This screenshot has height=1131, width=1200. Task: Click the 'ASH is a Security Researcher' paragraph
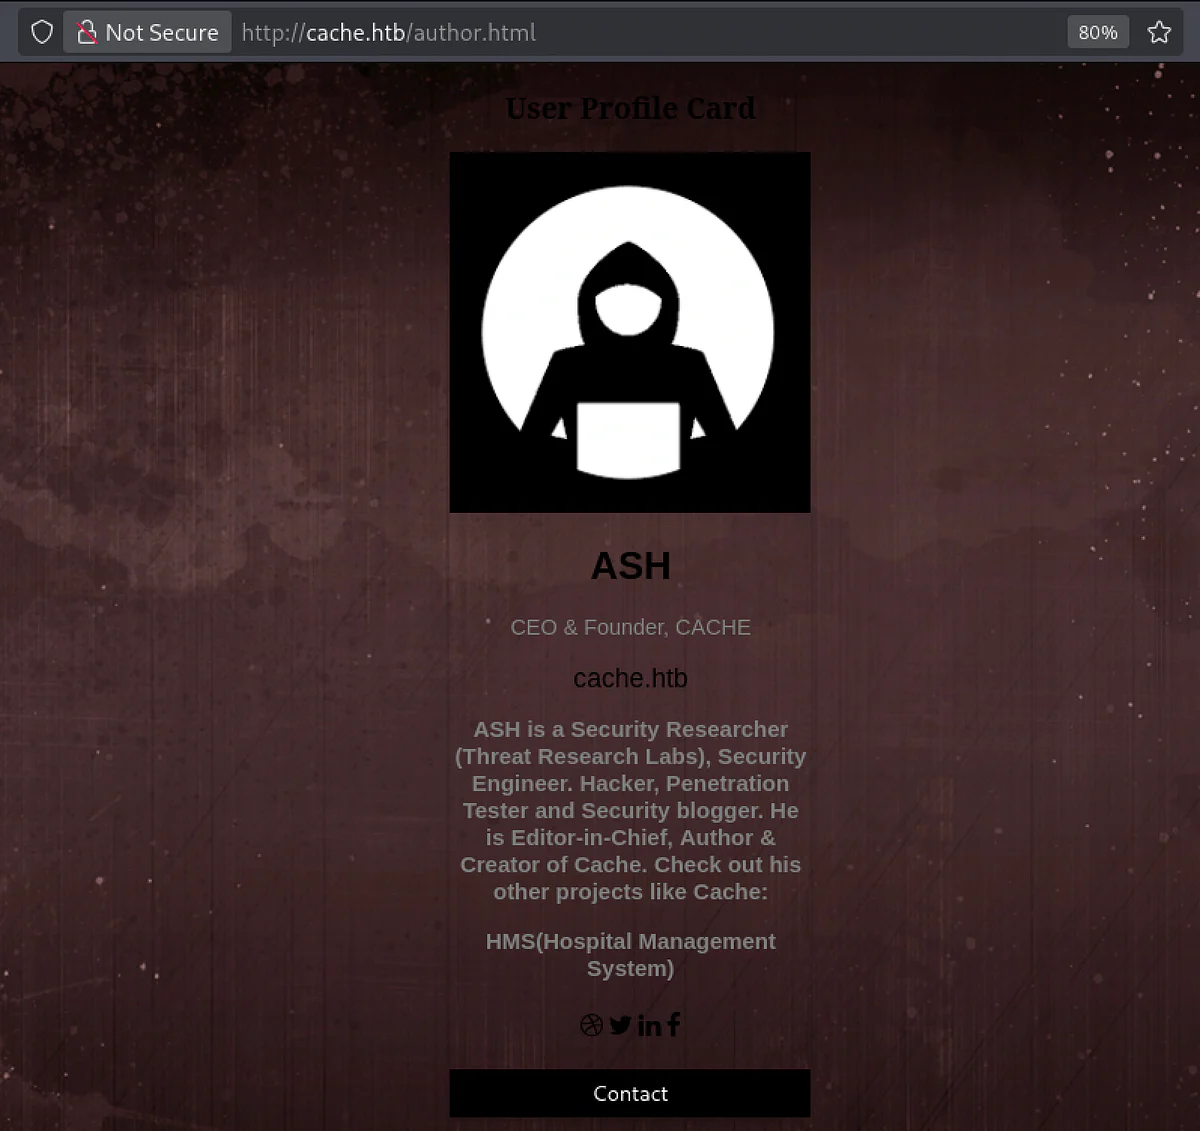tap(630, 810)
